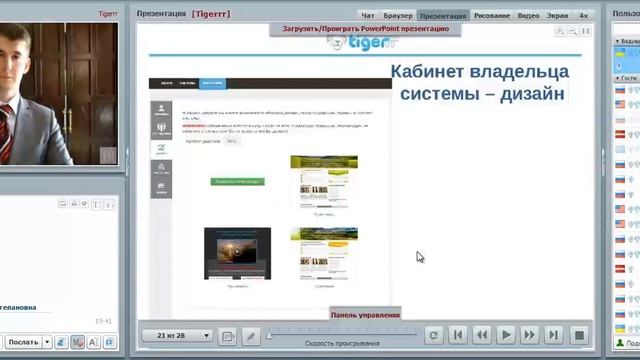Screen dimensions: 640x360
Task: Select the pencil annotation tool
Action: [x=251, y=336]
